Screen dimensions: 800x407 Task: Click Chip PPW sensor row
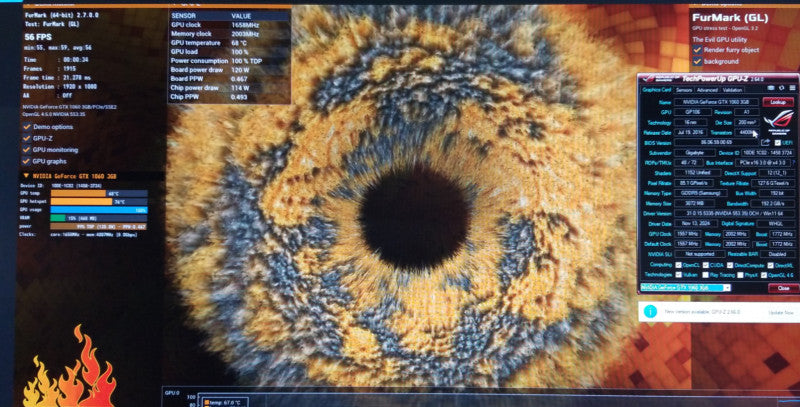click(230, 96)
